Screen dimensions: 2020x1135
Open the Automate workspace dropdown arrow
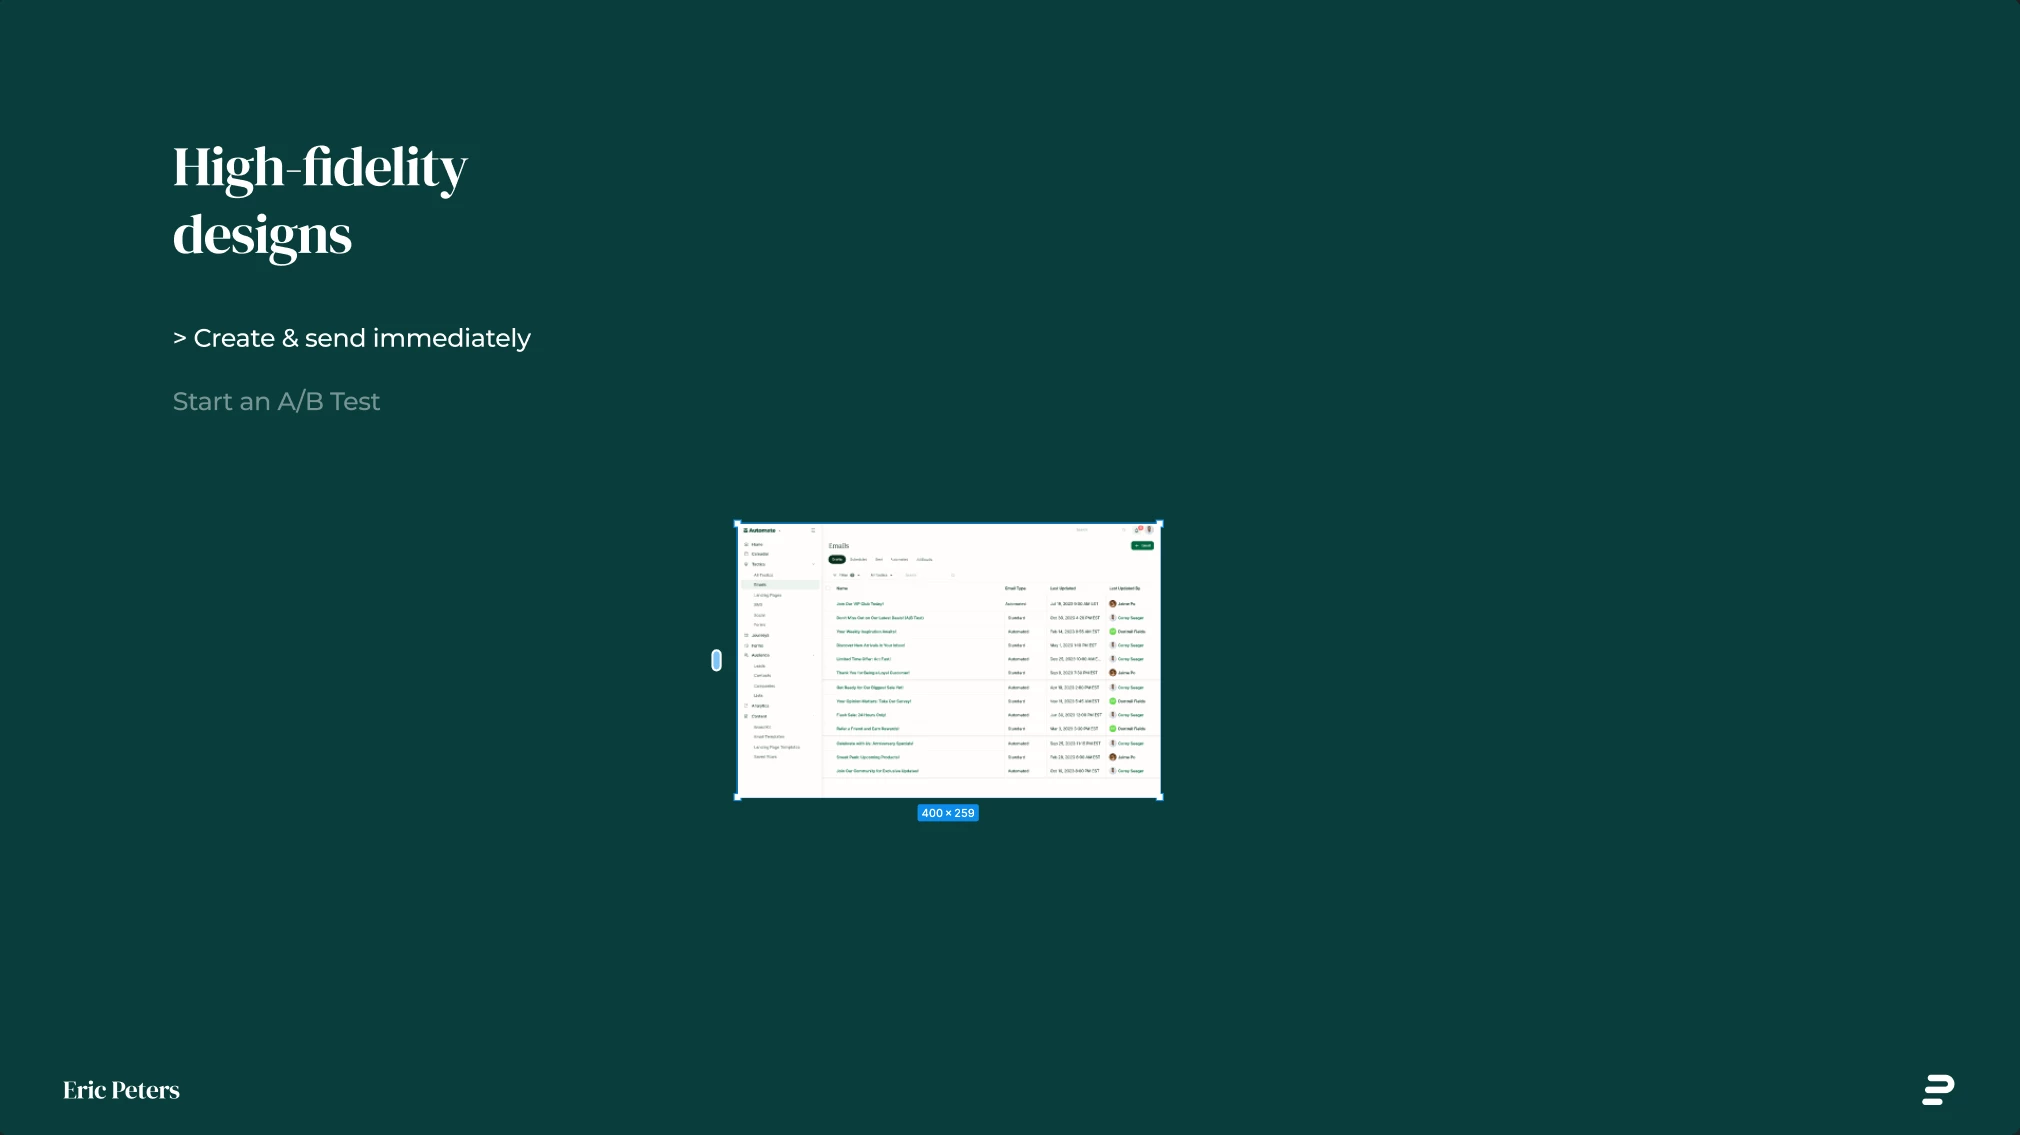[780, 530]
